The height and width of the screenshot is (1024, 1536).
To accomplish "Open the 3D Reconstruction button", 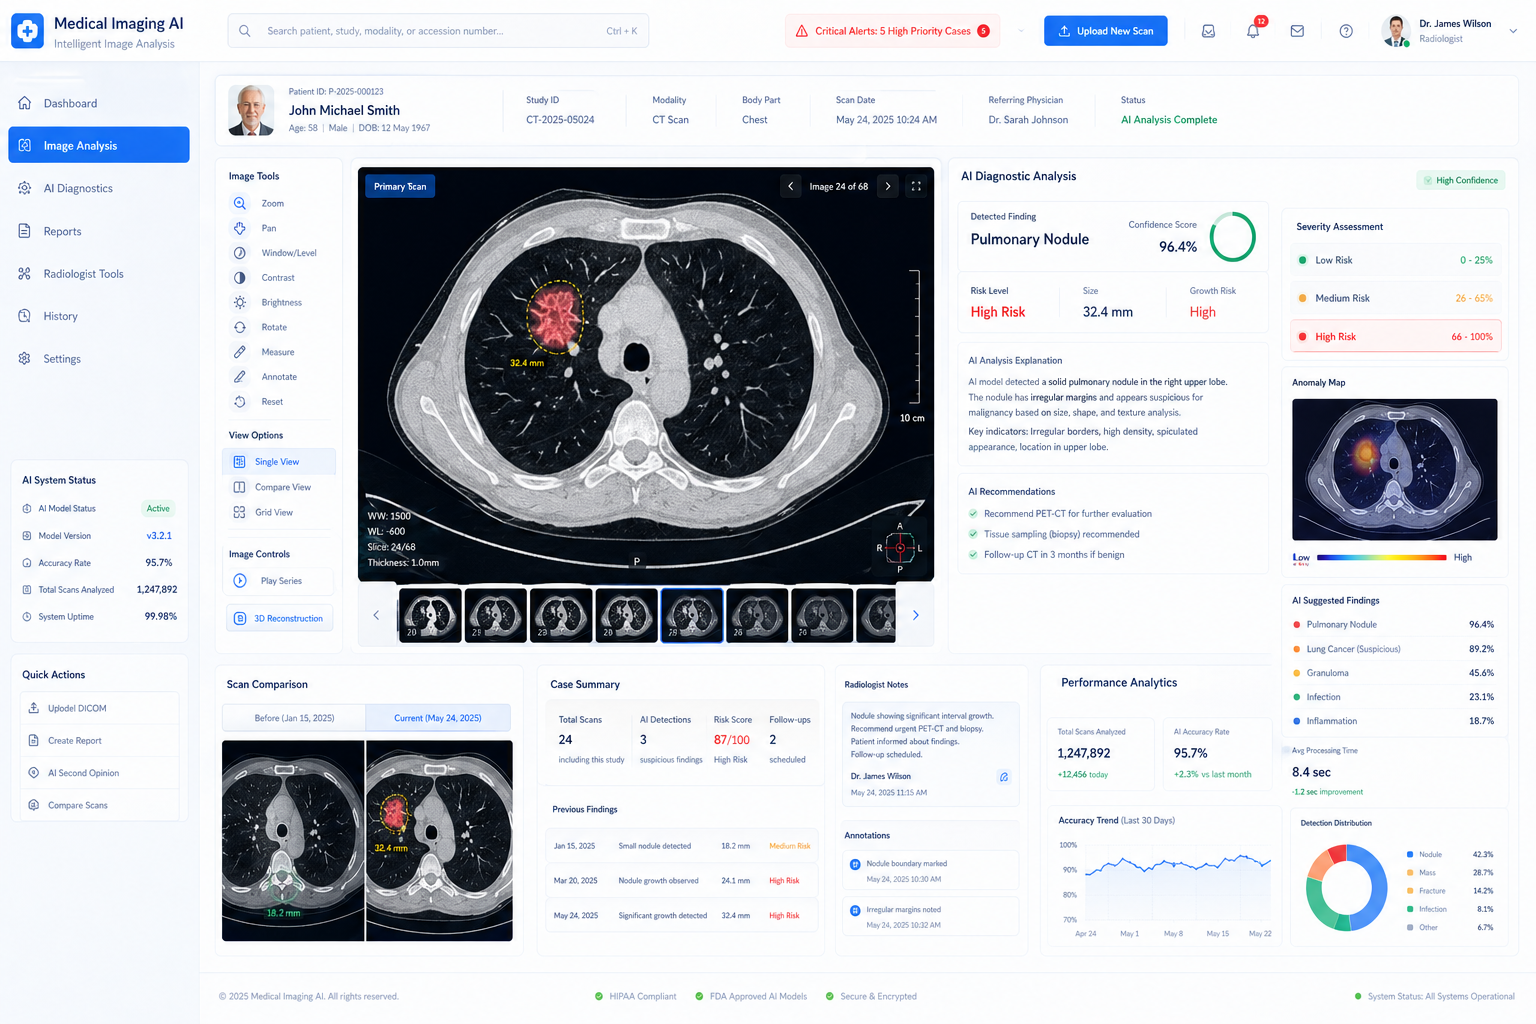I will [279, 619].
